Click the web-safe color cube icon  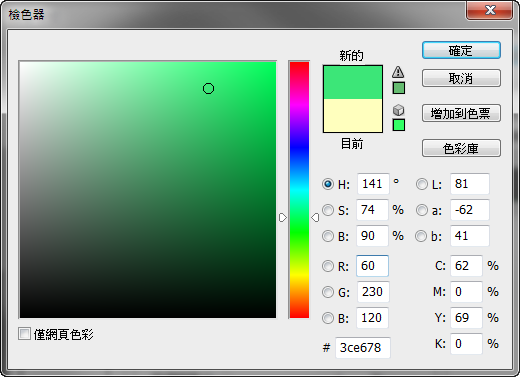click(x=398, y=110)
